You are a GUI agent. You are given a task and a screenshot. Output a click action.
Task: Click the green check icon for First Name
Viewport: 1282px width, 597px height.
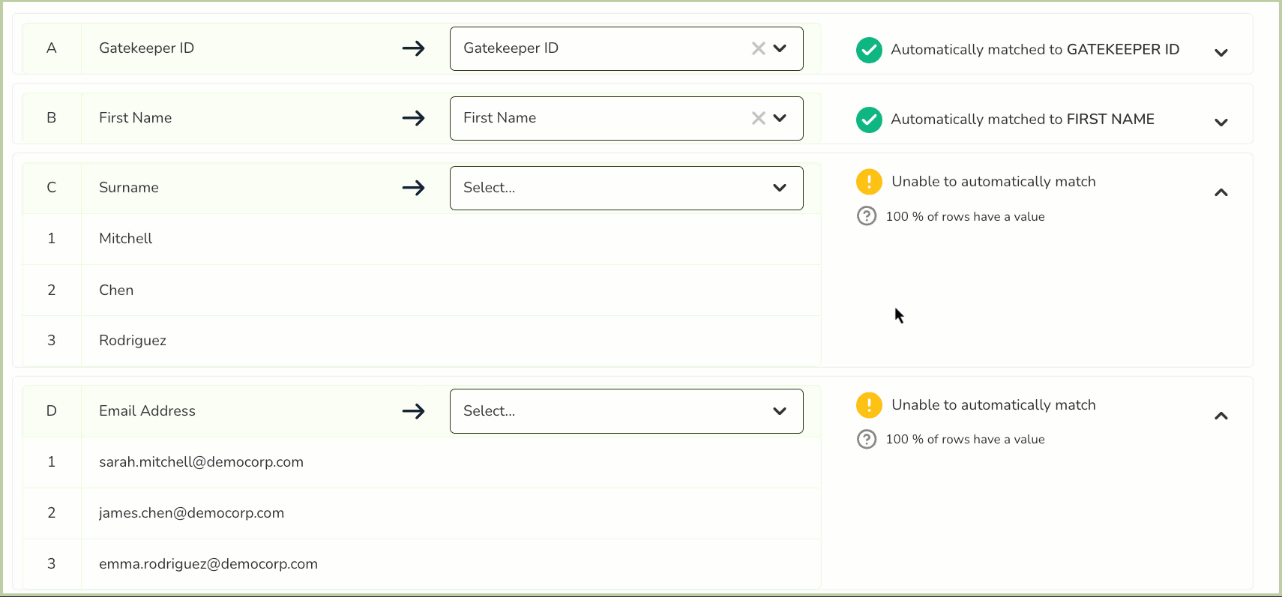click(869, 120)
